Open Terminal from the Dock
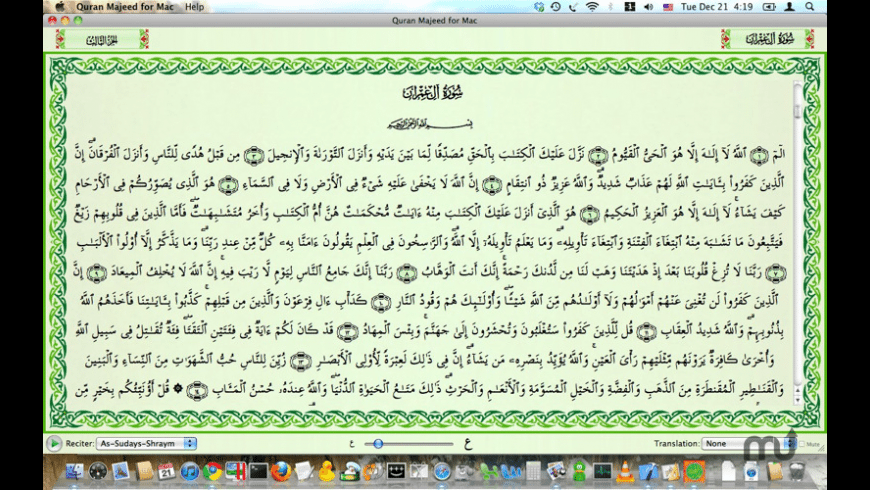This screenshot has height=490, width=870. pos(259,471)
